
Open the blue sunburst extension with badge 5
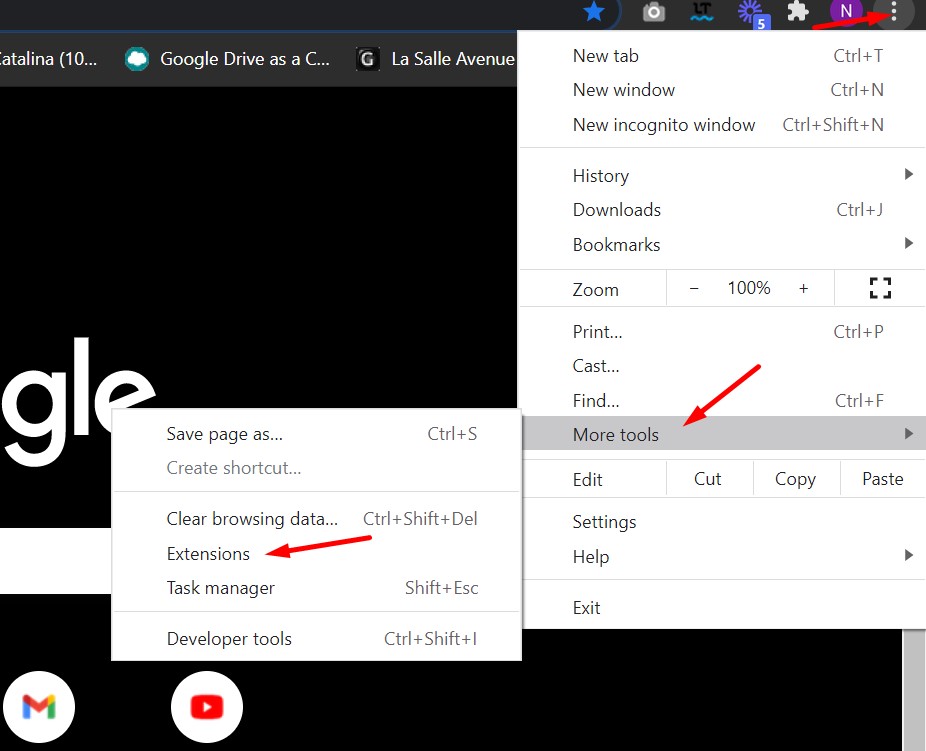pos(752,13)
